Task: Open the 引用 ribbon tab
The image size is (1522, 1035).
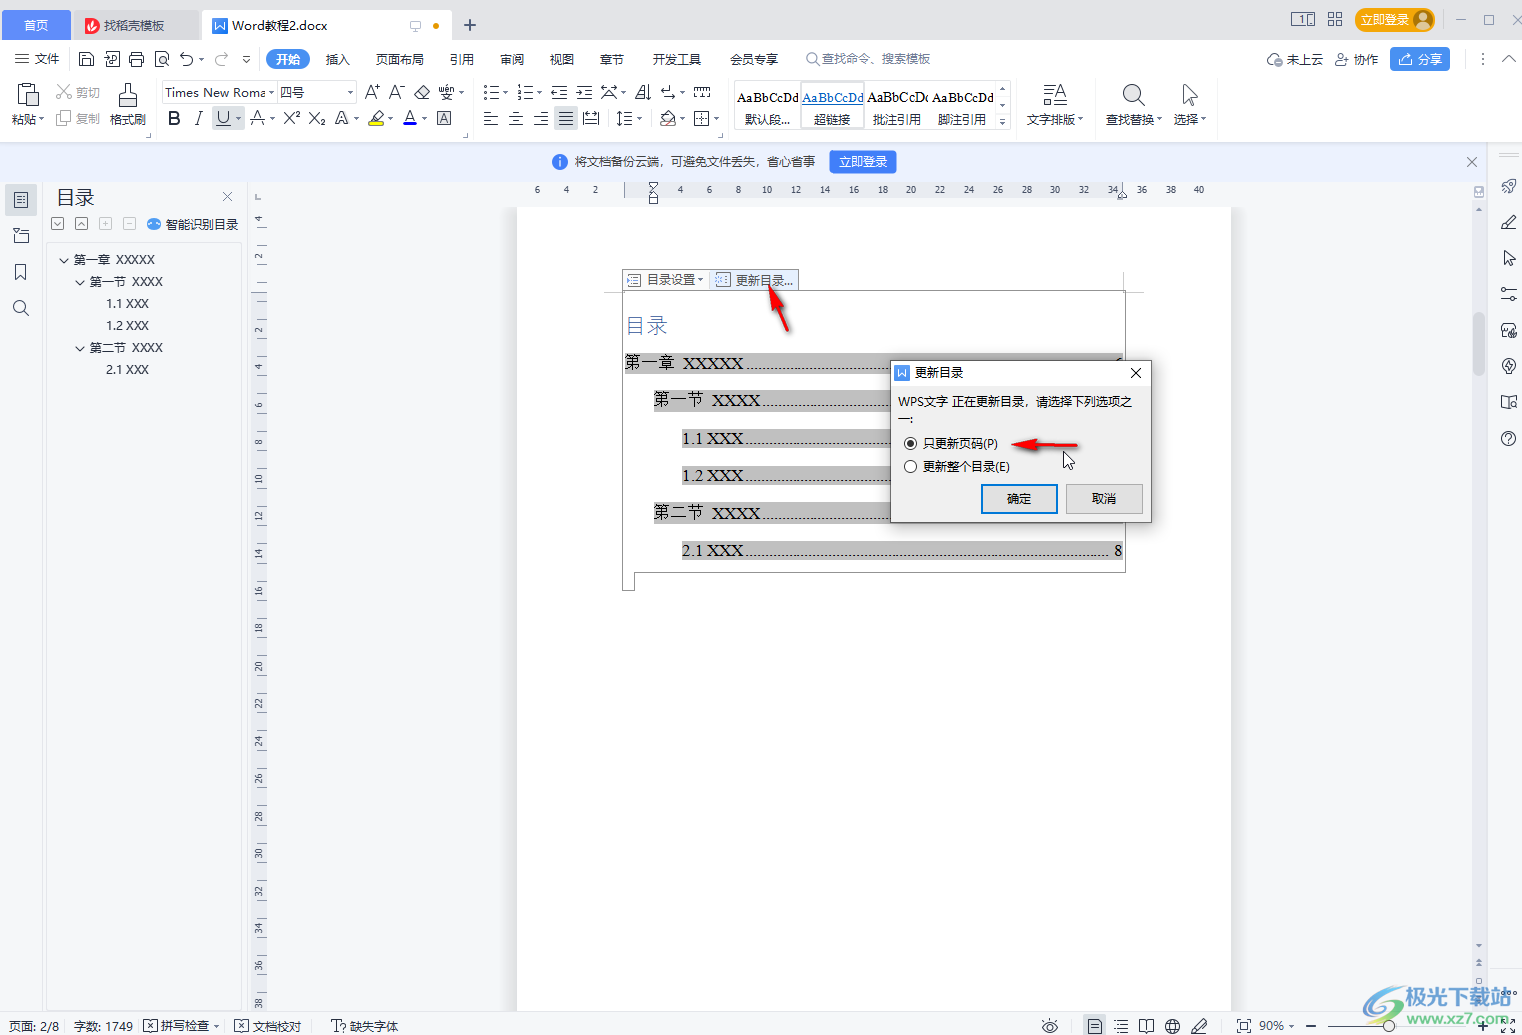Action: click(462, 59)
